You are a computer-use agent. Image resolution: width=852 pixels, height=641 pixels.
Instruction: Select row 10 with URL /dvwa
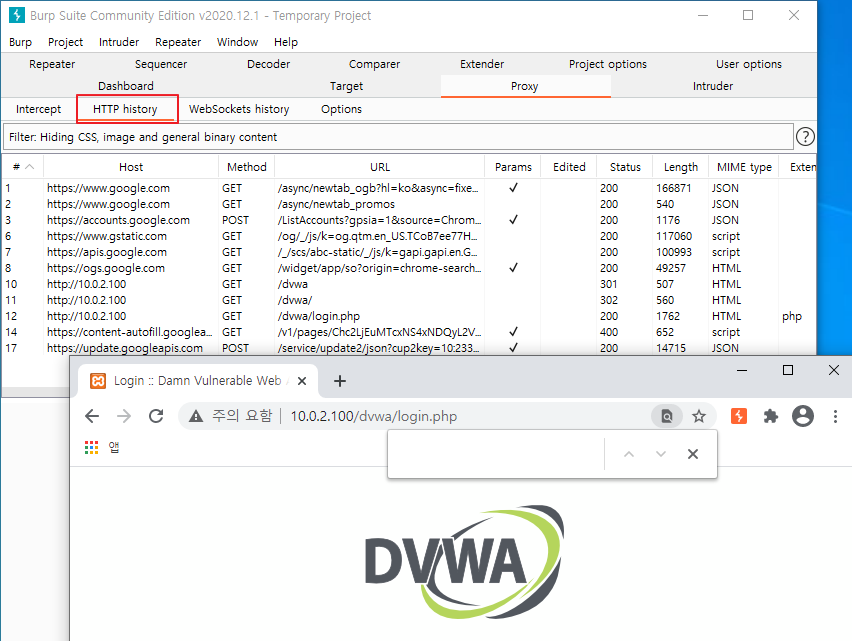click(x=409, y=284)
